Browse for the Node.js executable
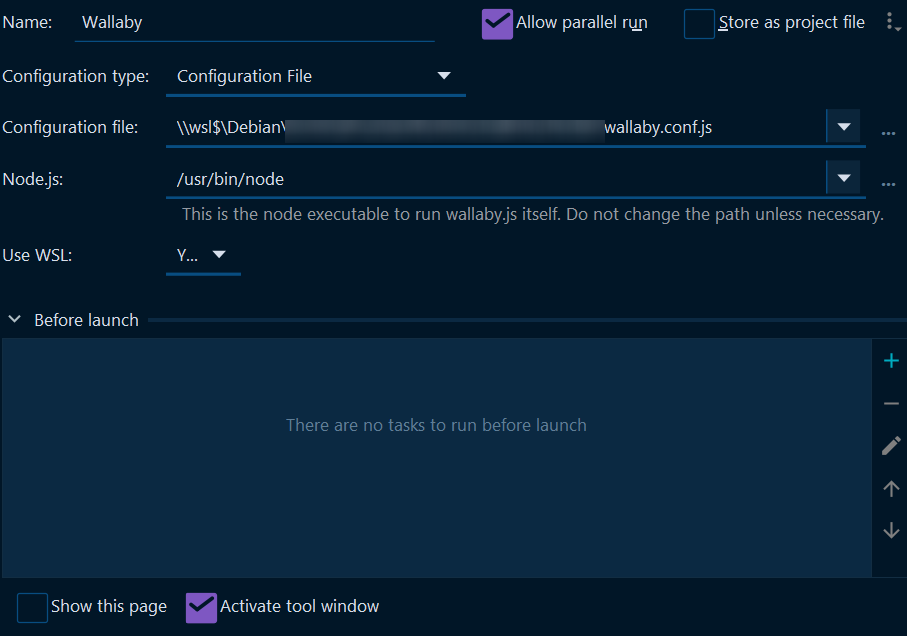The width and height of the screenshot is (907, 636). point(888,184)
